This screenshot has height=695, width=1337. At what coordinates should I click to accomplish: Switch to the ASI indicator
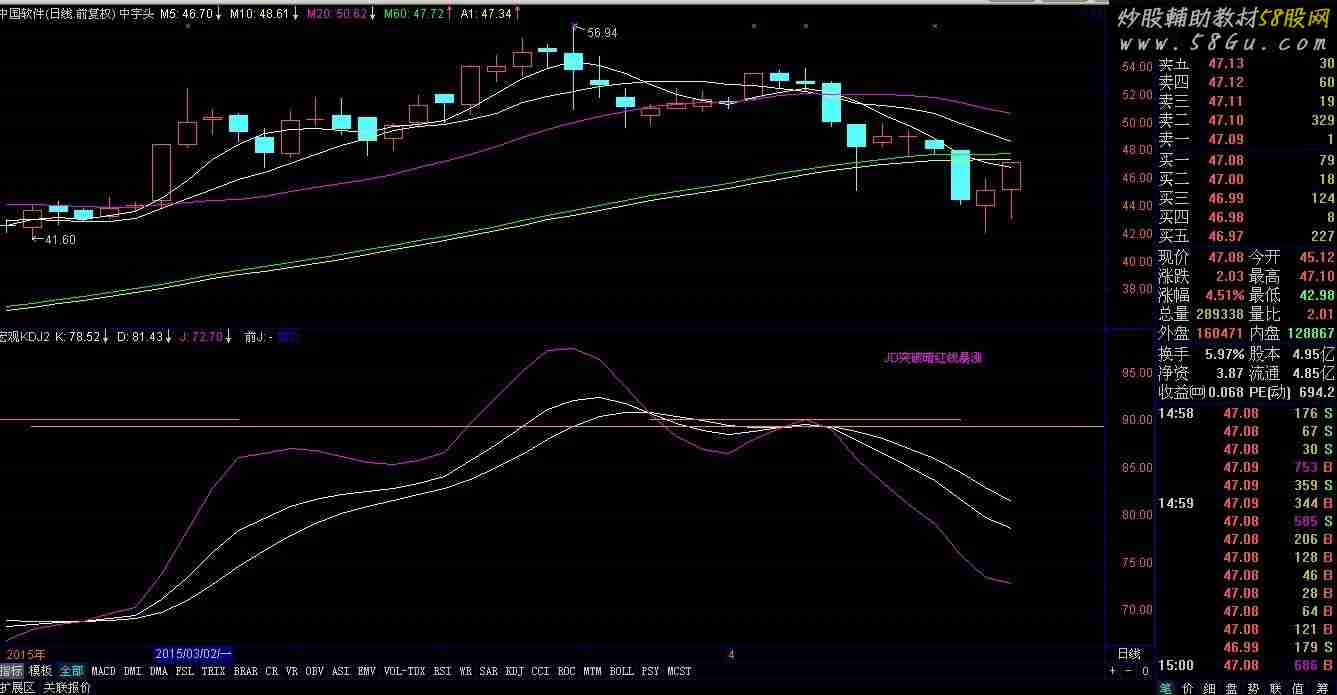(340, 671)
